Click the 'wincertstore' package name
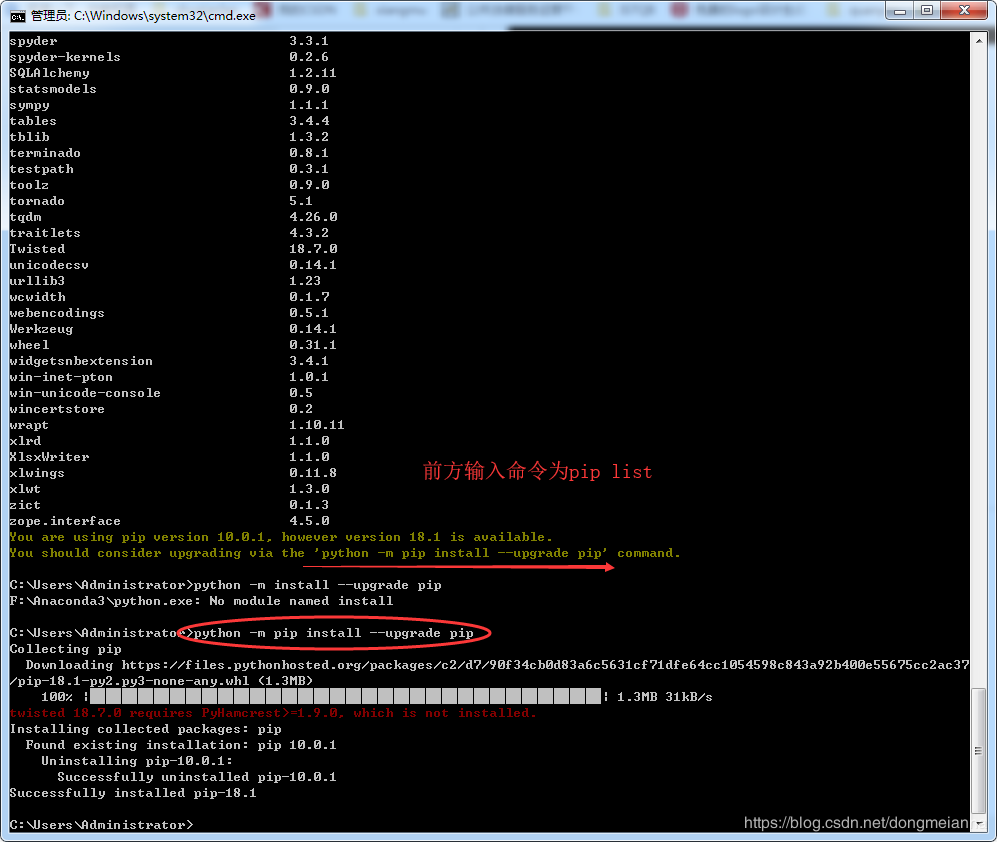The width and height of the screenshot is (997, 842). coord(57,409)
